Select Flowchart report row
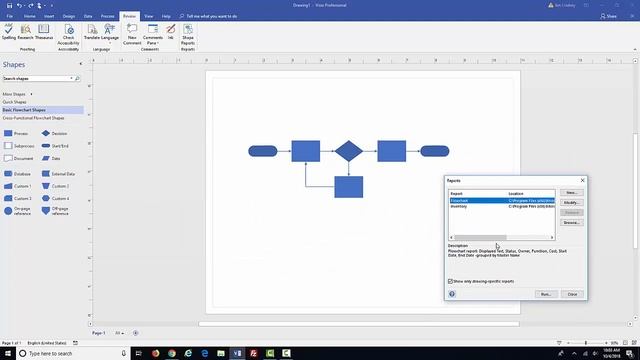This screenshot has width=640, height=360. click(x=502, y=201)
